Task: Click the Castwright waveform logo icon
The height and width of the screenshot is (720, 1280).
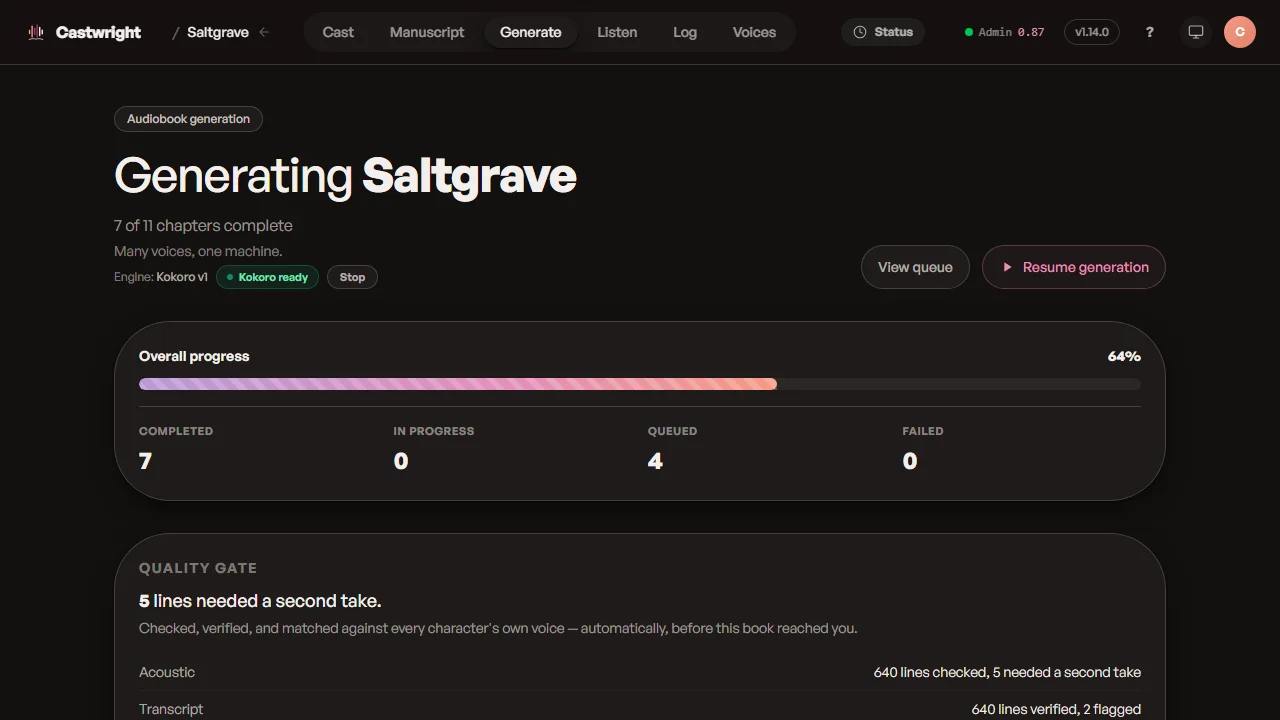Action: point(36,32)
